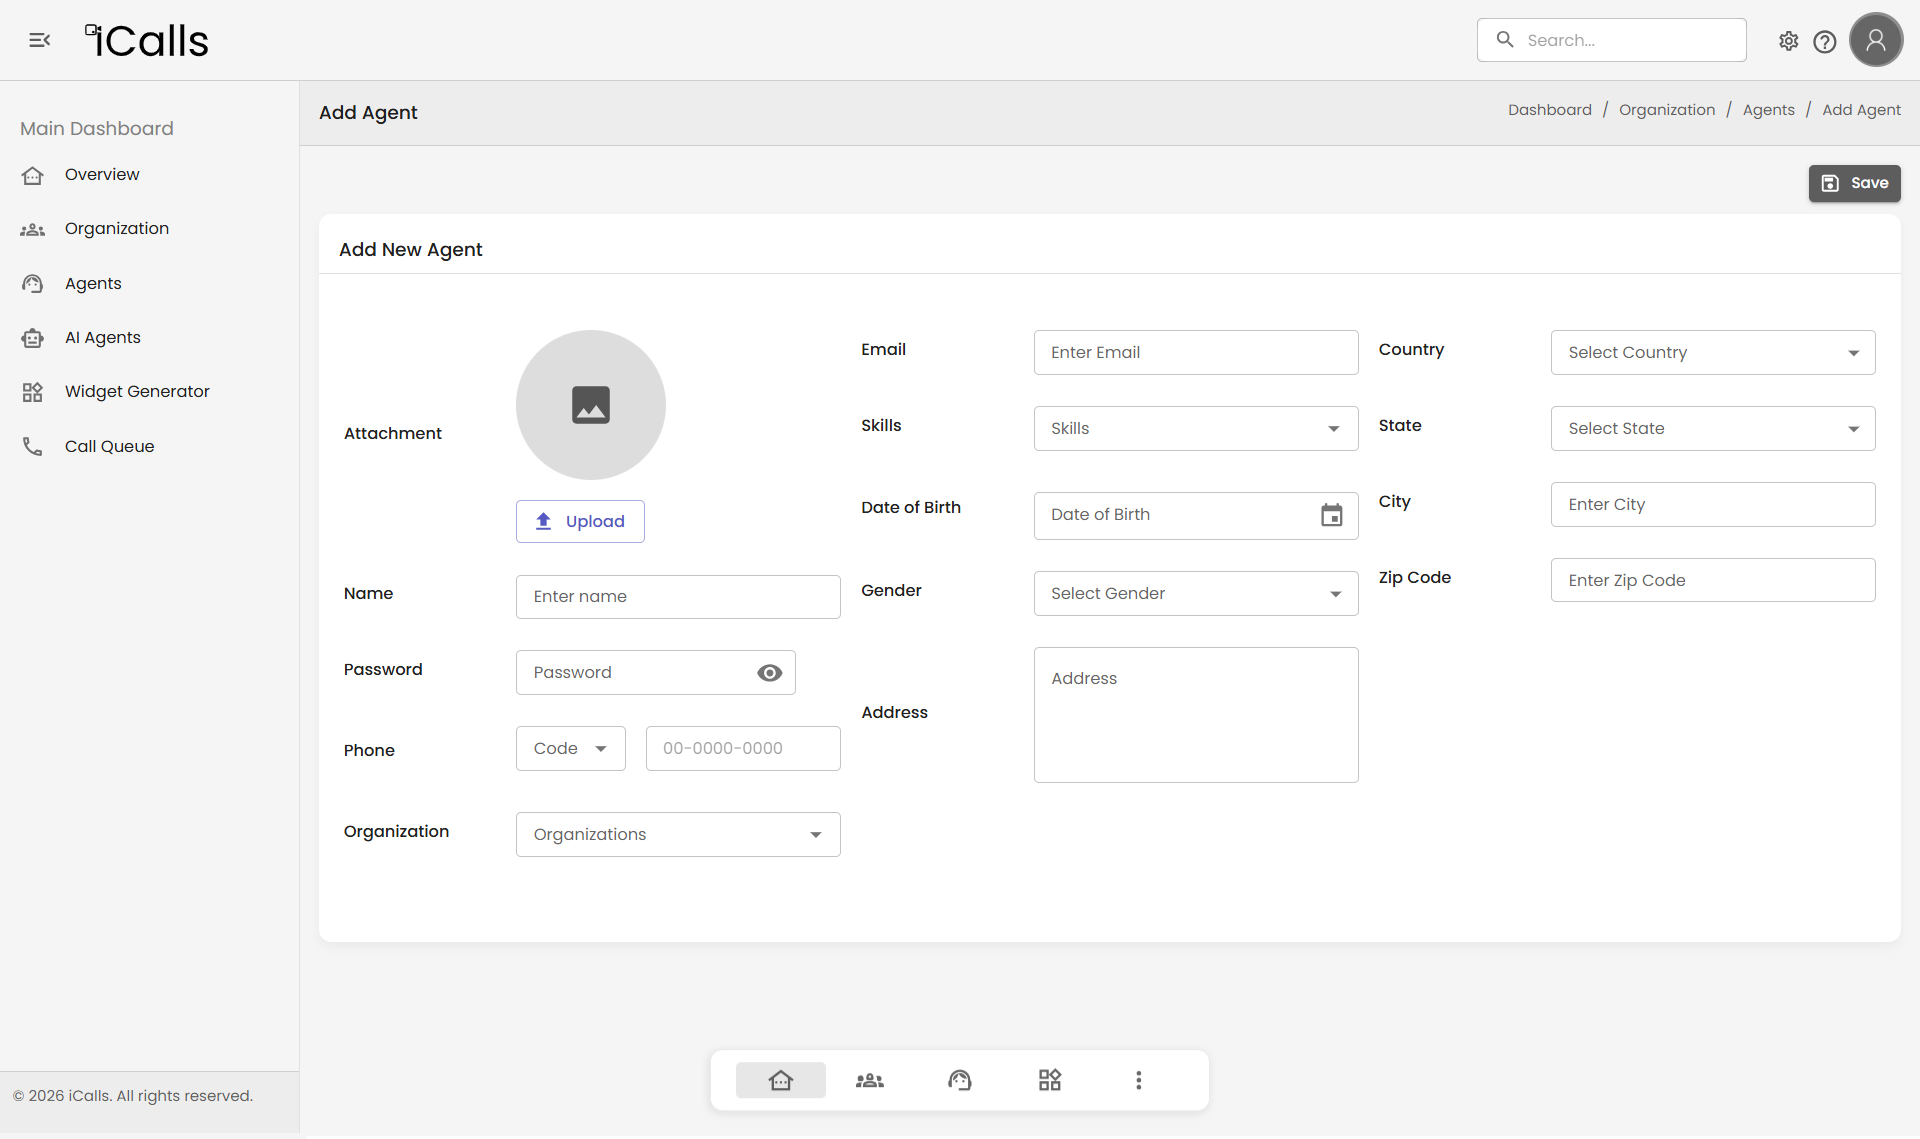Open settings gear icon in header

(x=1788, y=41)
